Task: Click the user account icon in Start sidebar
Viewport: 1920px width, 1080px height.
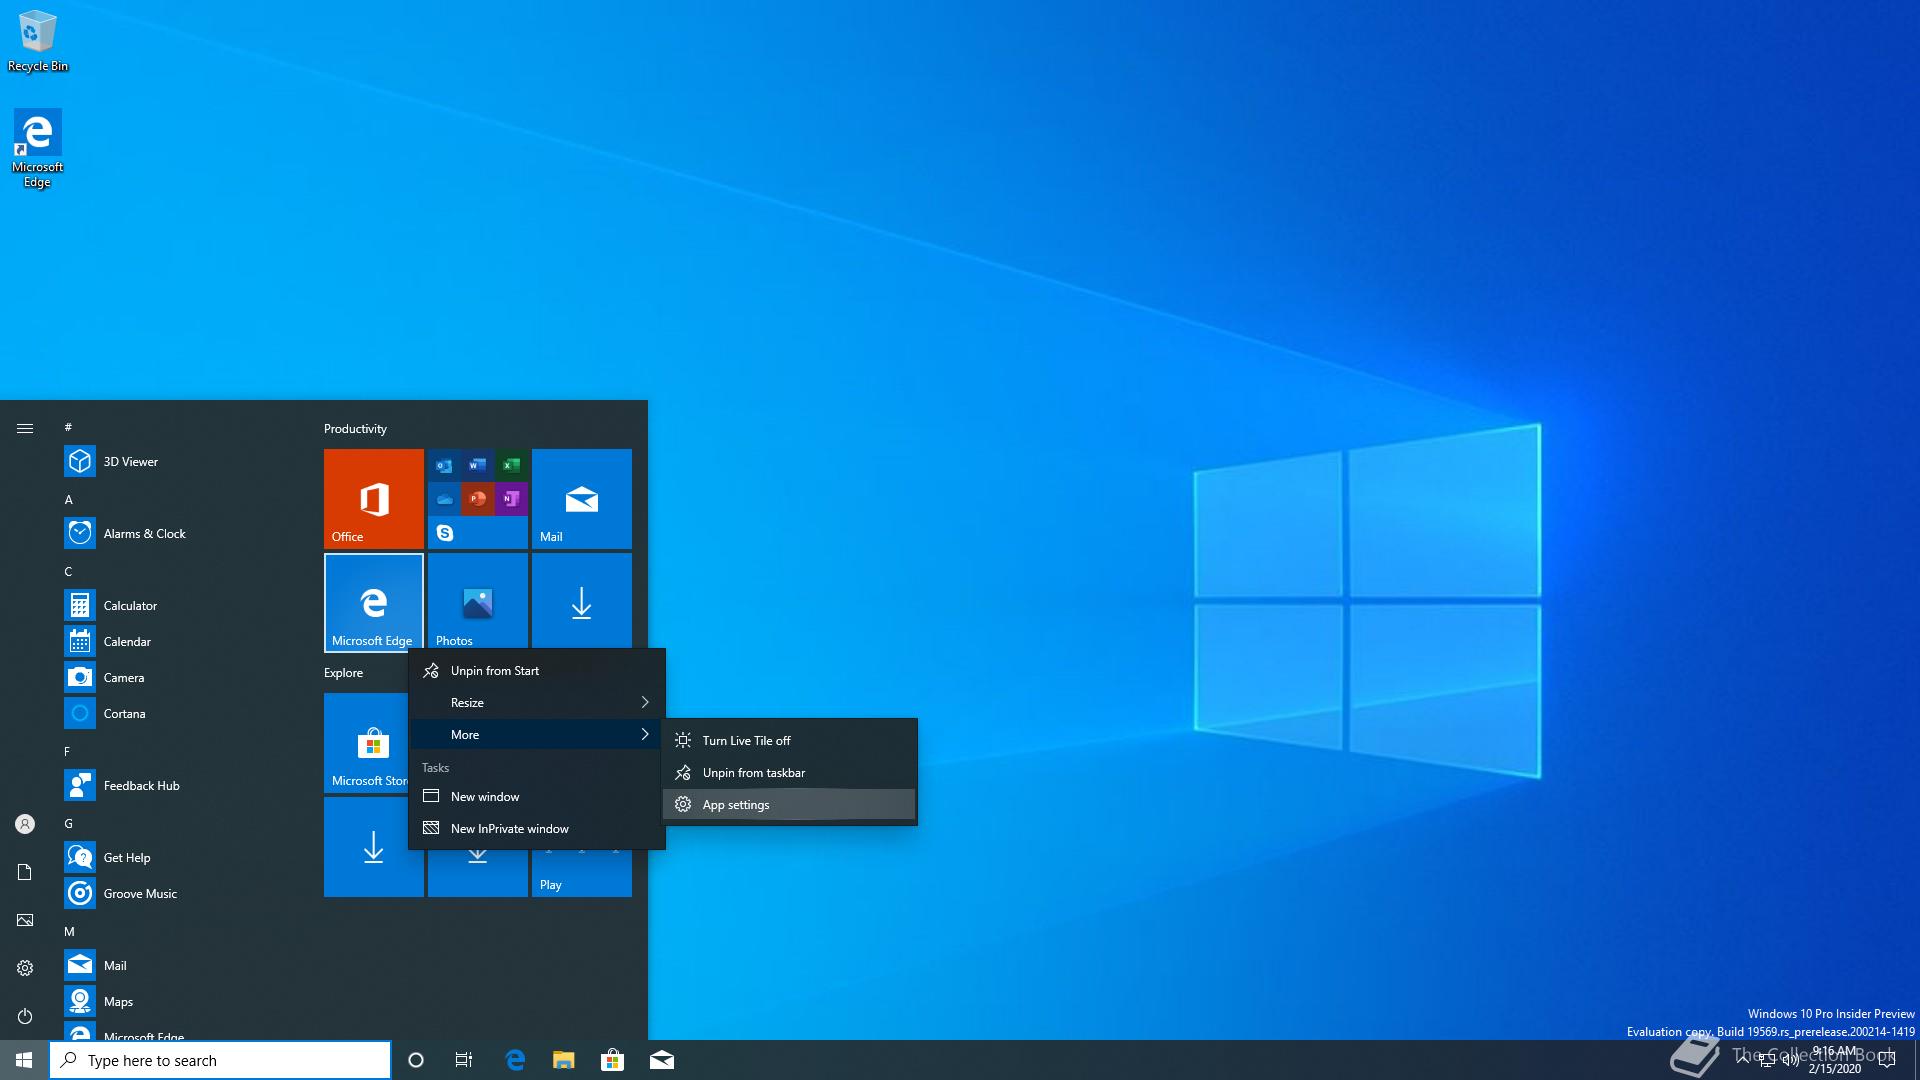Action: [x=25, y=824]
